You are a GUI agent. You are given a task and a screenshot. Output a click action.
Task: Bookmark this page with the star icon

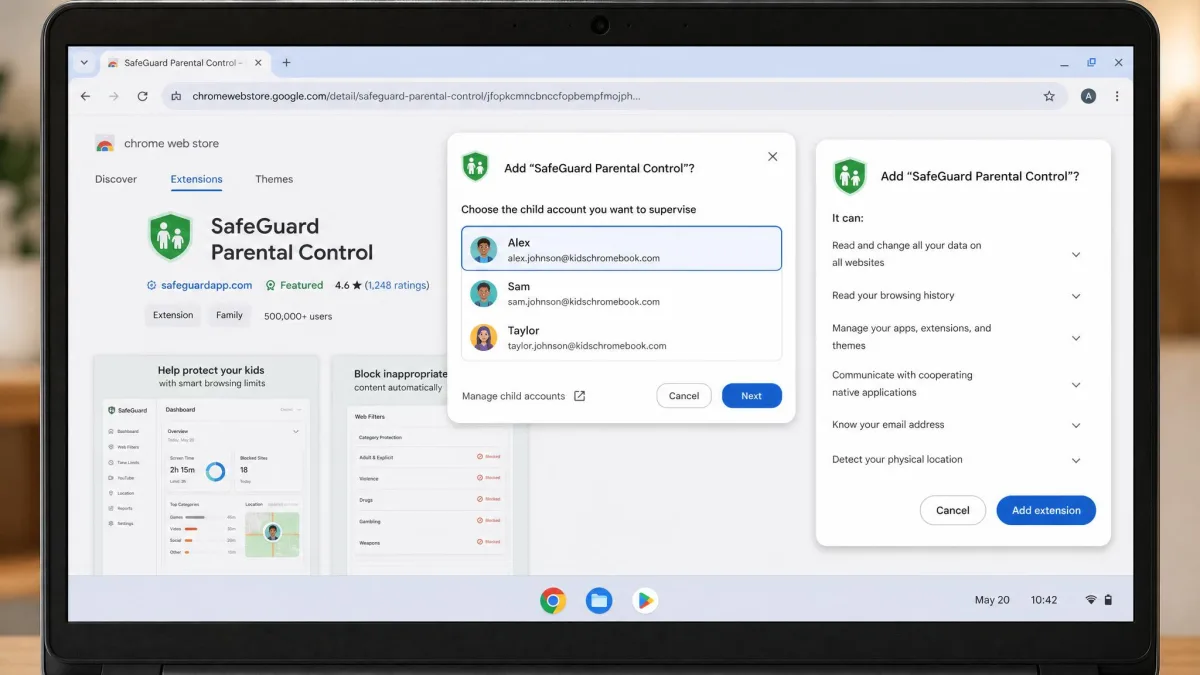click(1049, 96)
